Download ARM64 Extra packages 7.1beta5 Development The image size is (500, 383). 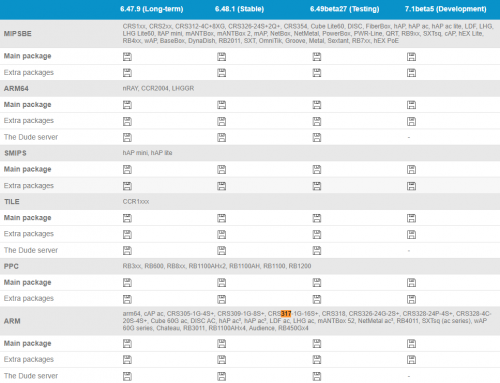(x=411, y=121)
